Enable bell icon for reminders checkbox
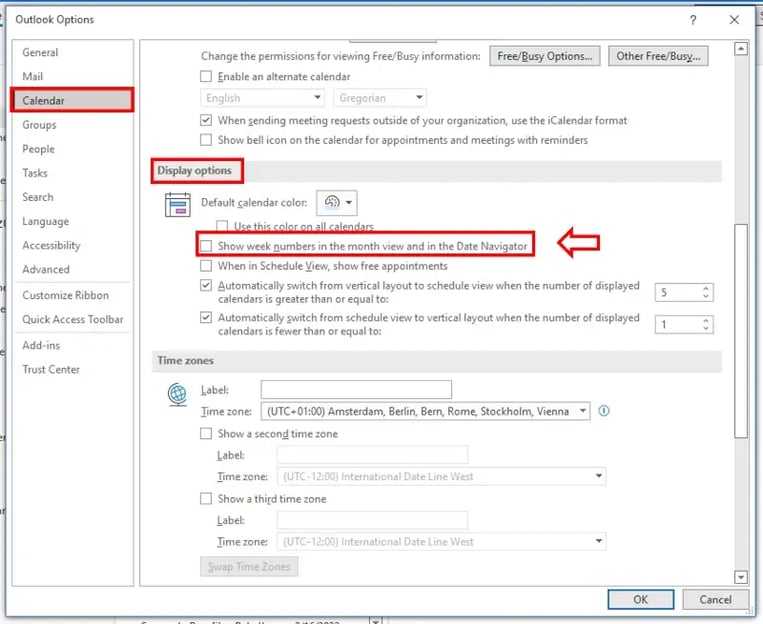The image size is (763, 624). click(206, 140)
